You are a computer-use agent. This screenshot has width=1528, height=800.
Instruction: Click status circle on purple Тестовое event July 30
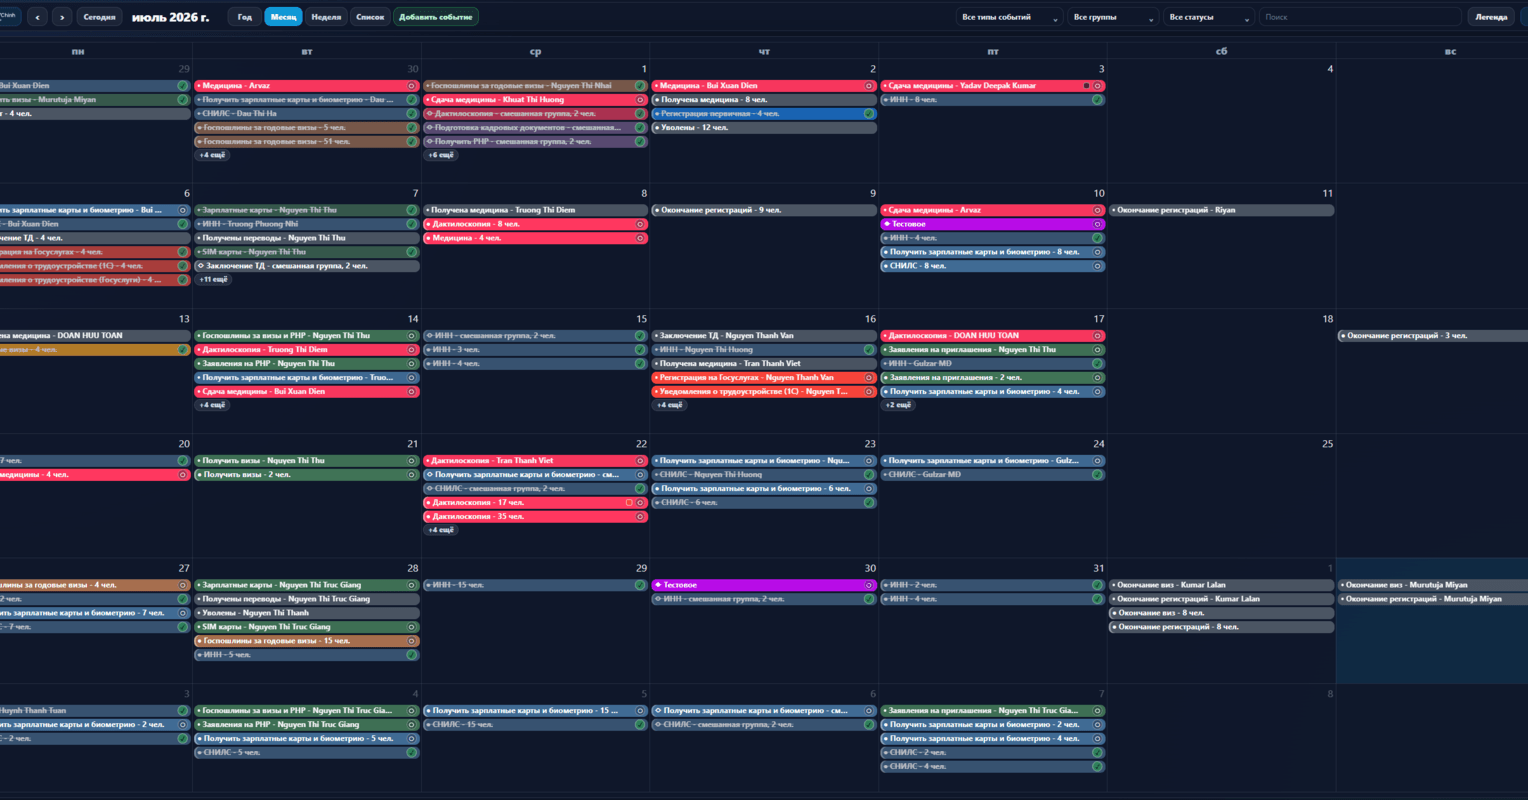pyautogui.click(x=869, y=585)
